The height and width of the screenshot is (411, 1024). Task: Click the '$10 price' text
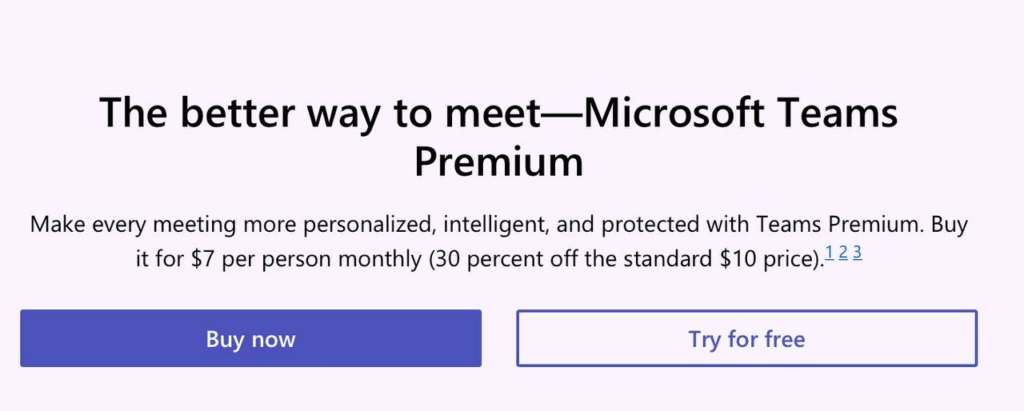768,259
